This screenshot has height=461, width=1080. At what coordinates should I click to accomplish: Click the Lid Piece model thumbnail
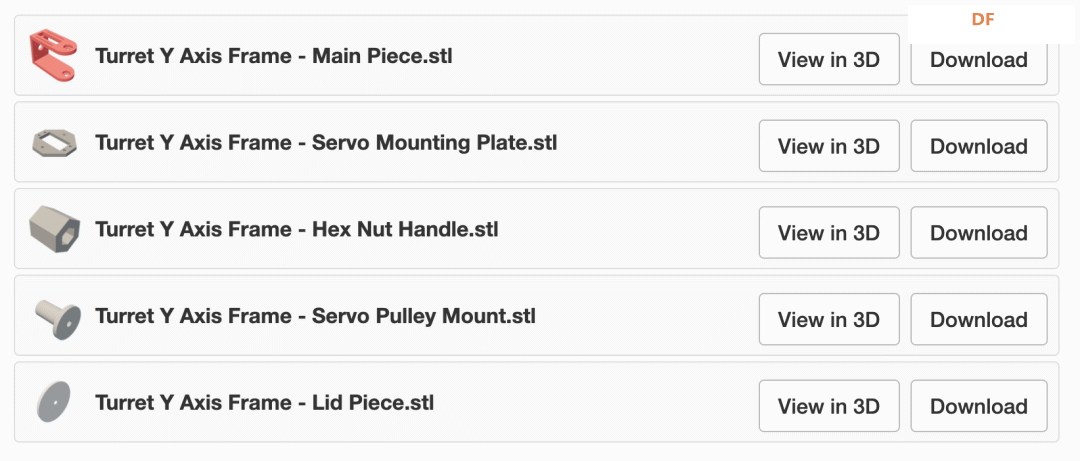tap(52, 402)
